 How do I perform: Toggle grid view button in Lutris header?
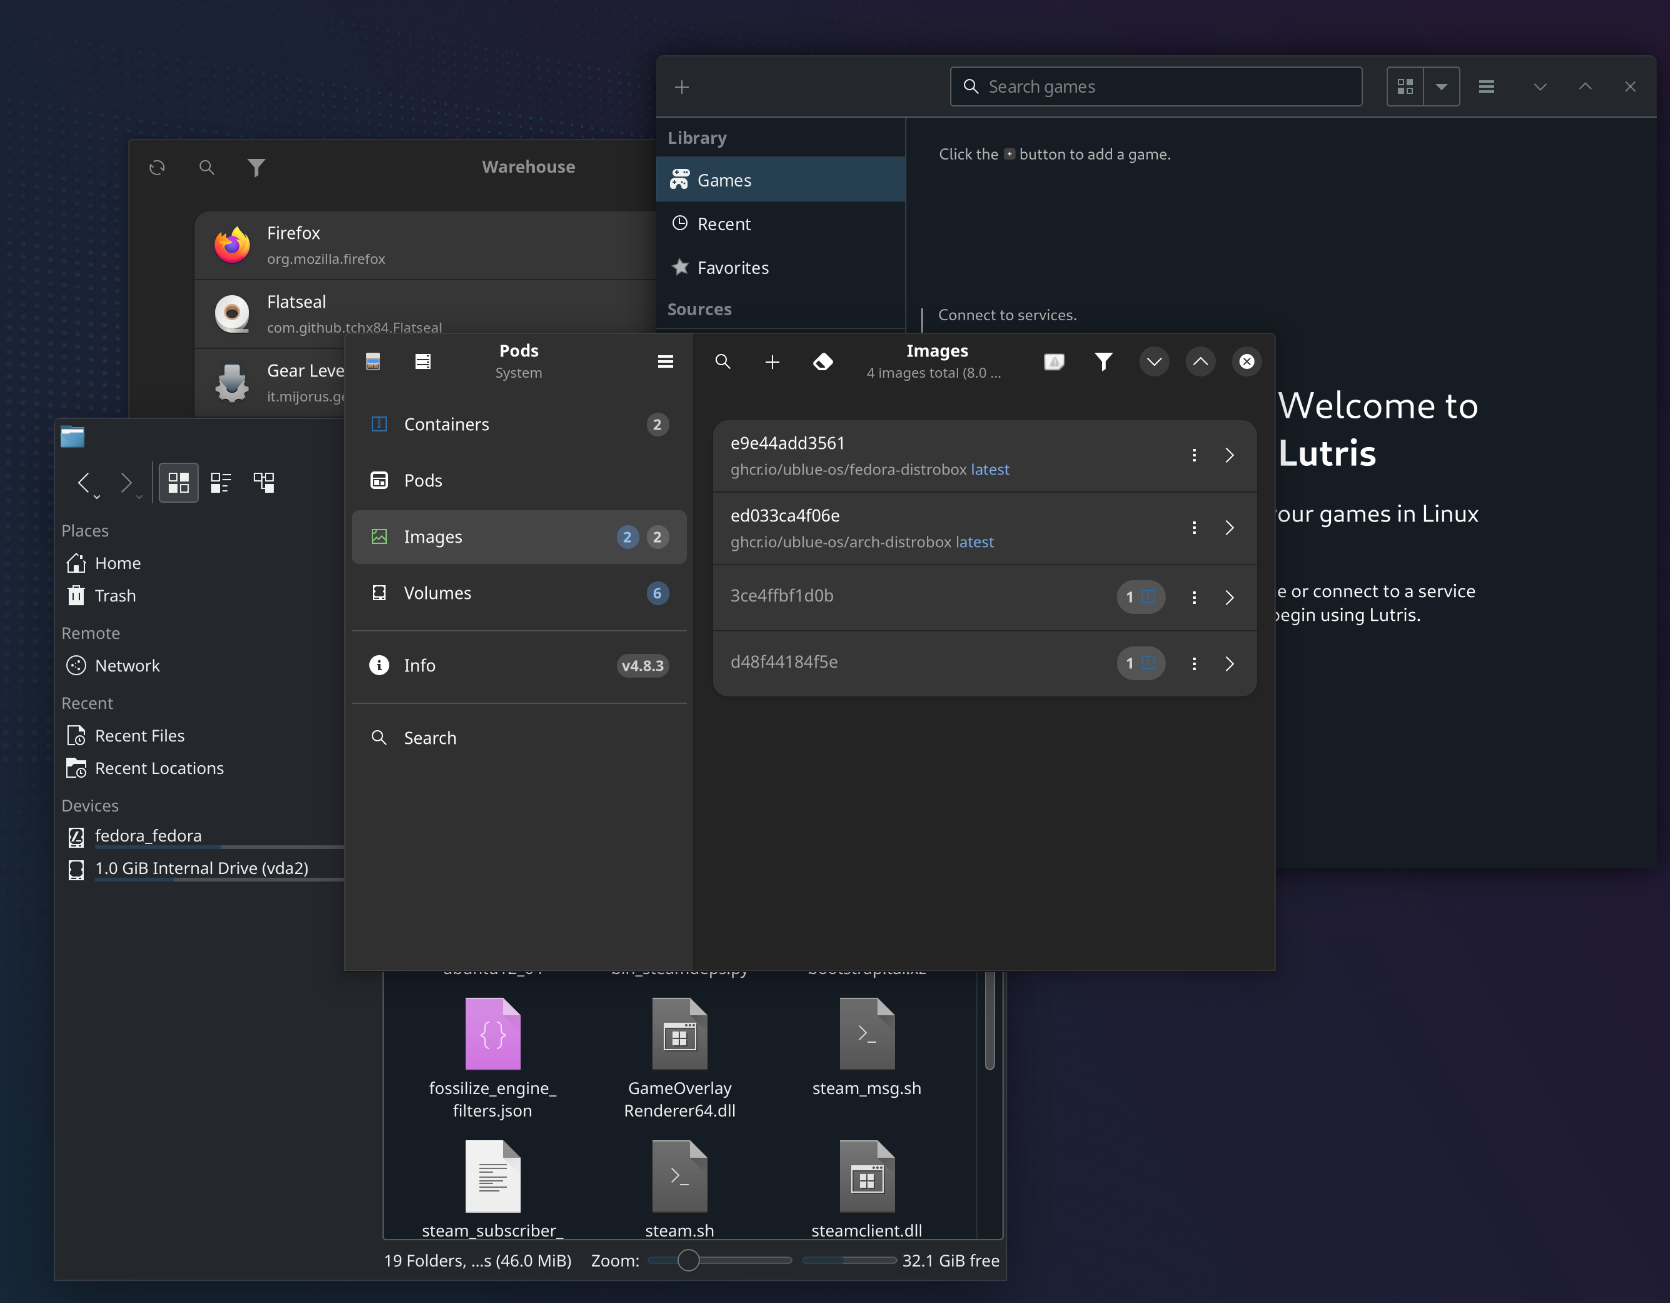point(1405,87)
